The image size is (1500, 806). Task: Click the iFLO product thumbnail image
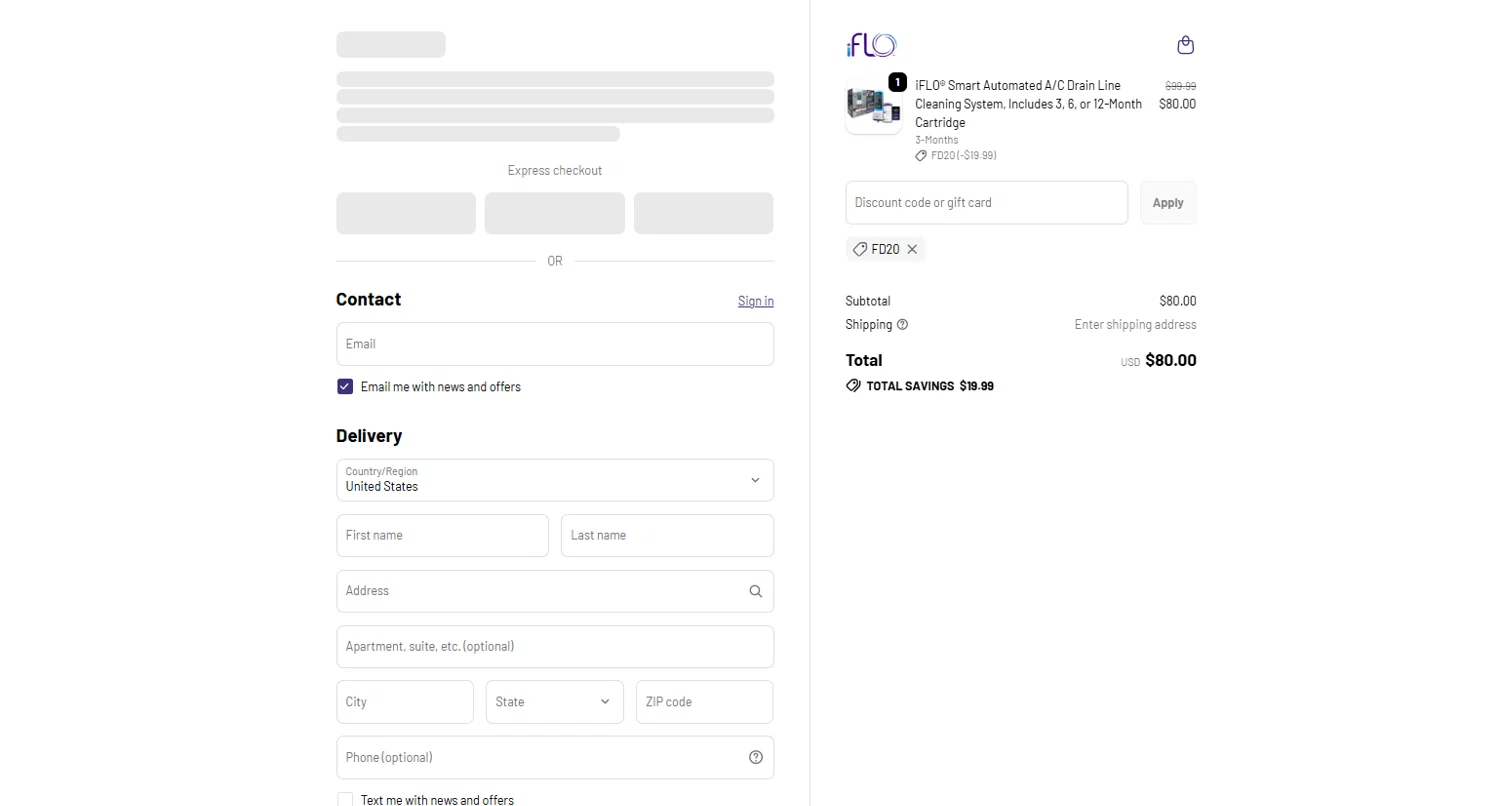[874, 104]
